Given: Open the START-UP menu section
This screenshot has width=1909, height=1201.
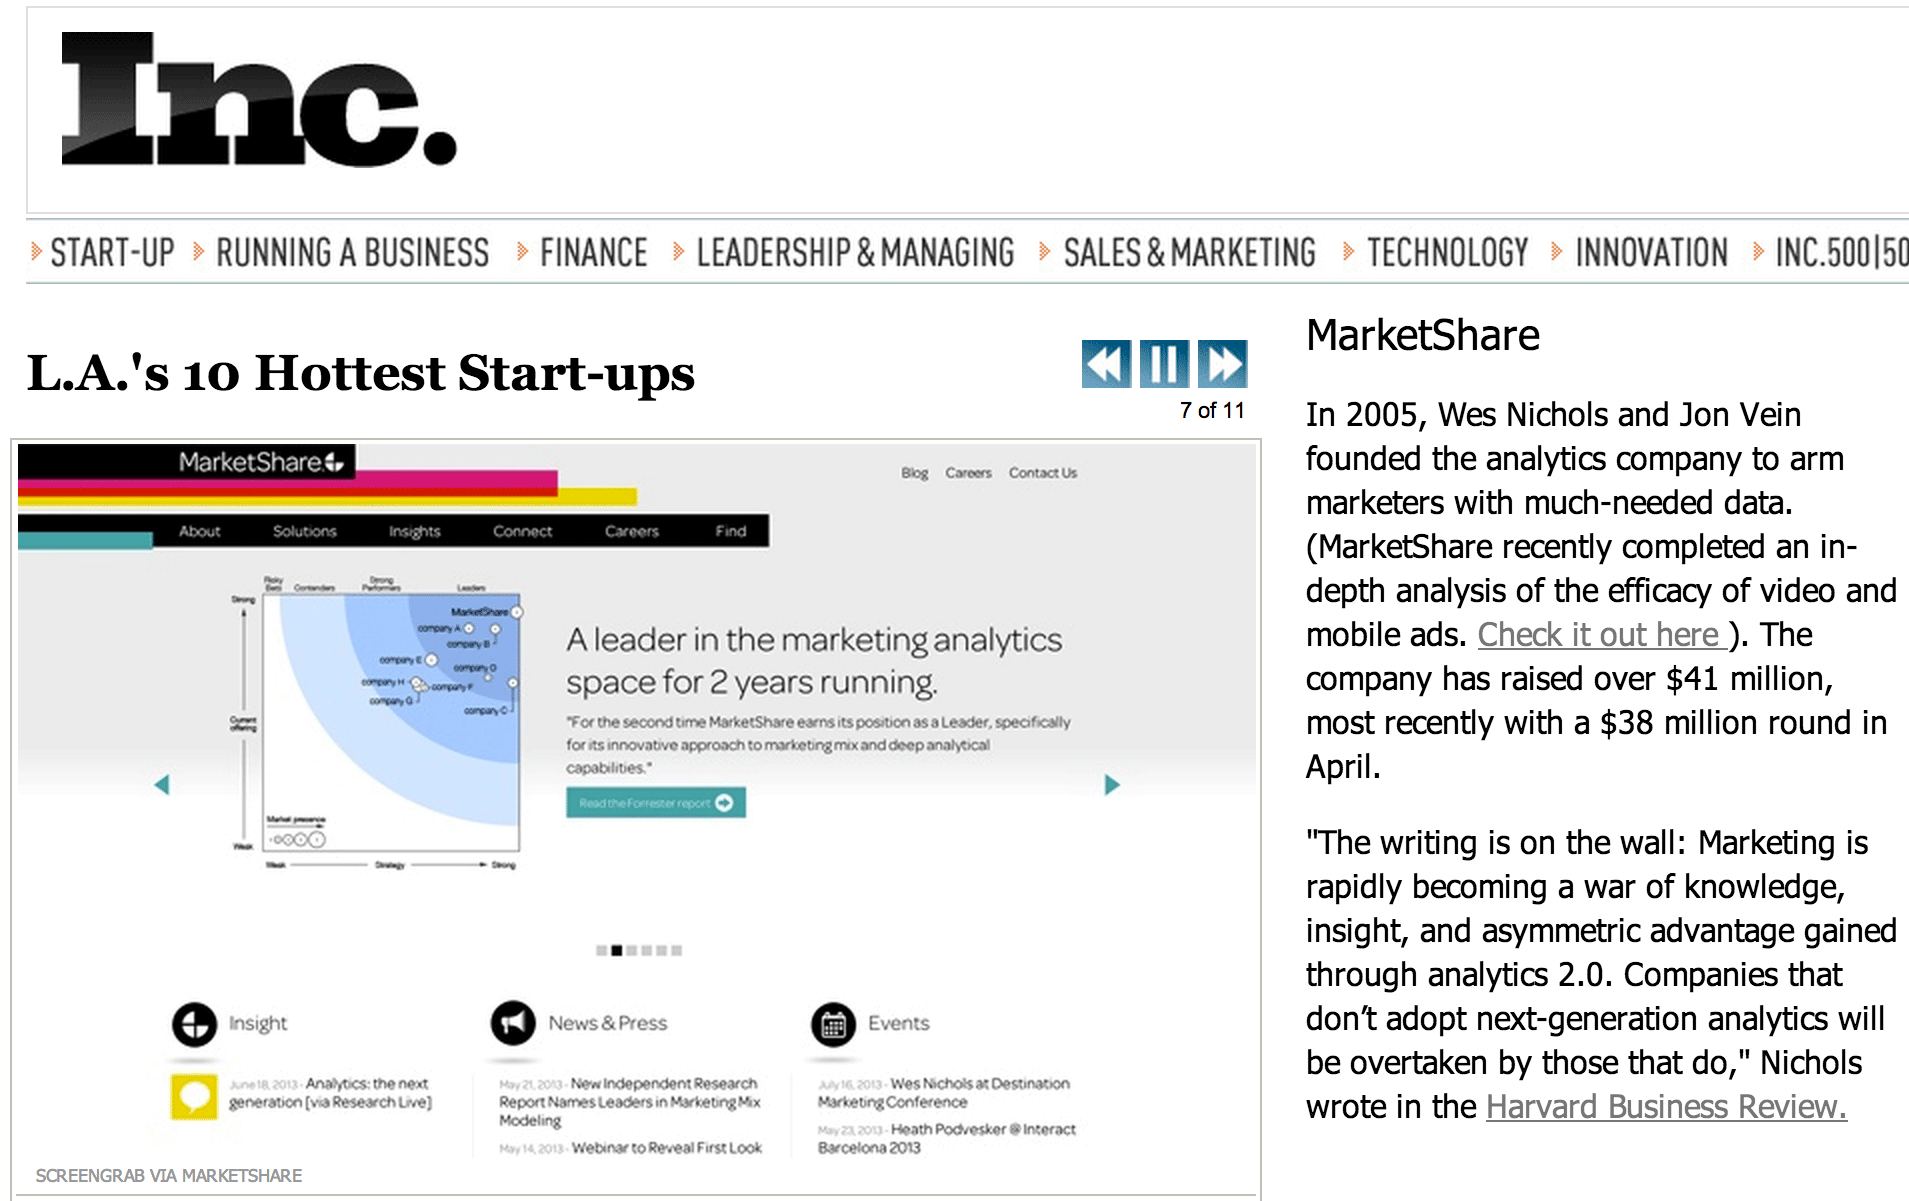Looking at the screenshot, I should point(112,253).
